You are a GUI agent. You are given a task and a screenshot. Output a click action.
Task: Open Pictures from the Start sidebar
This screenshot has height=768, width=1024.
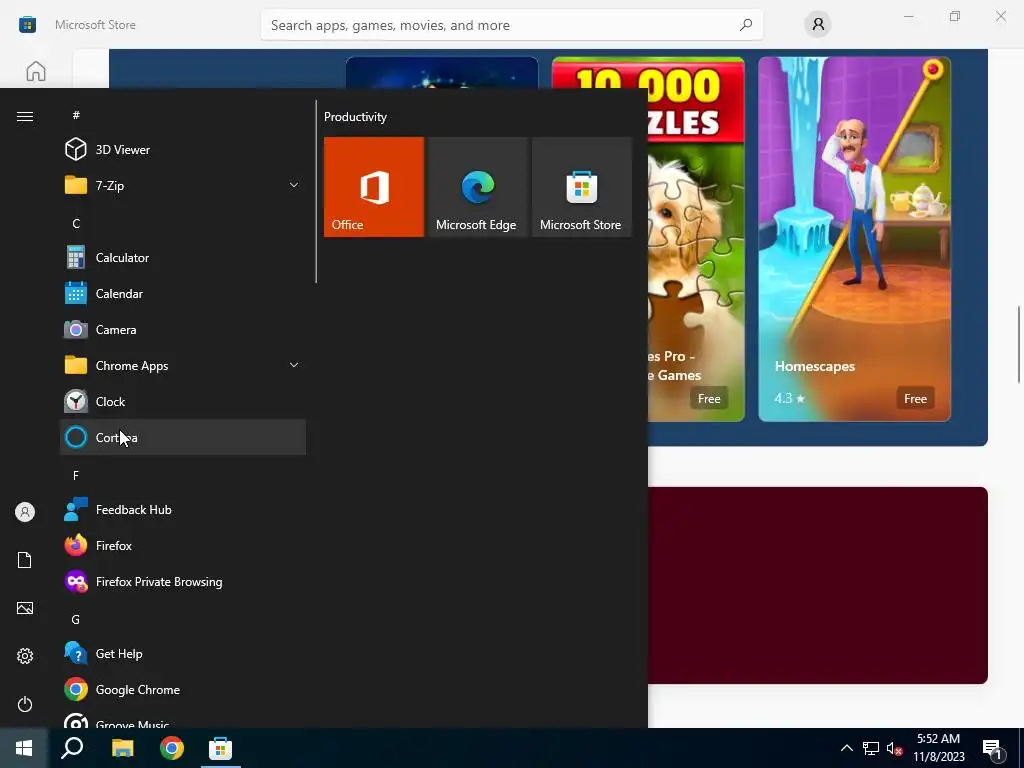tap(25, 608)
